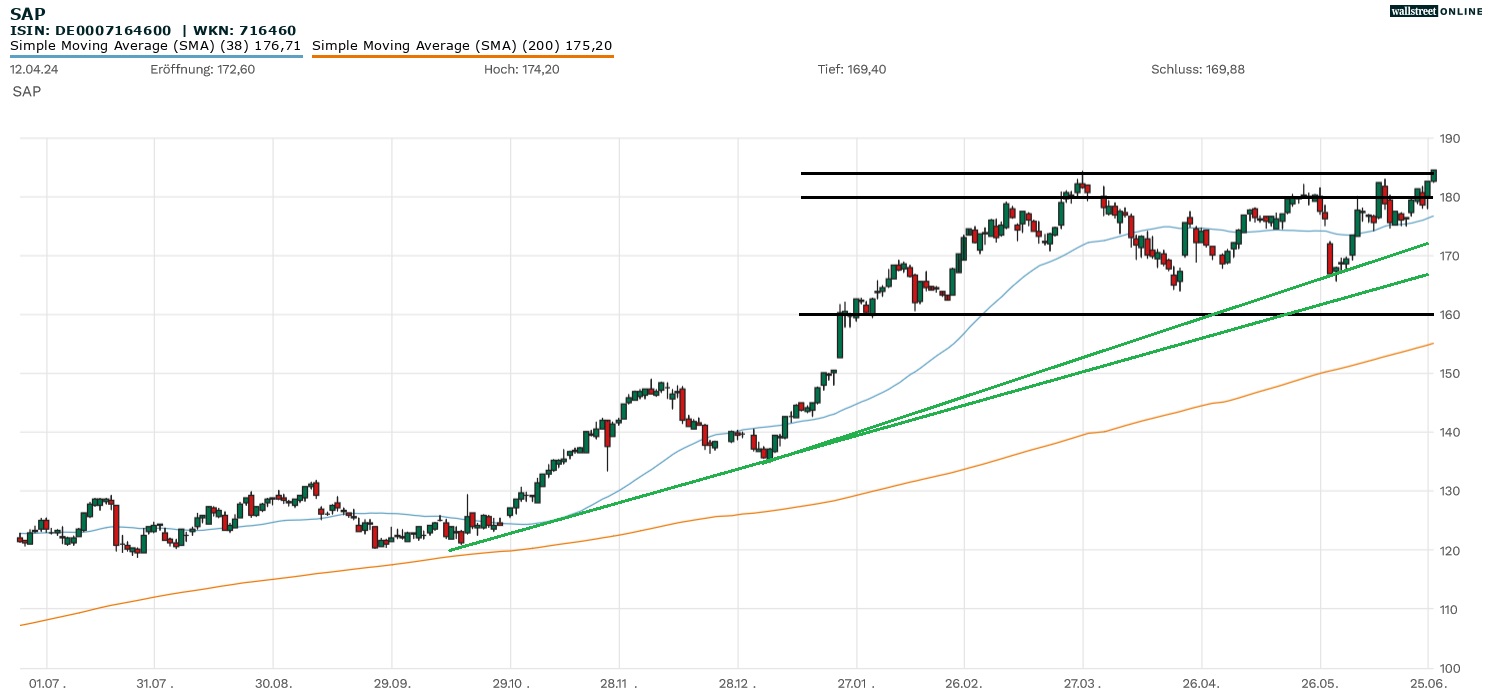Click the 29.10. x-axis date label
The width and height of the screenshot is (1490, 689).
(x=510, y=680)
